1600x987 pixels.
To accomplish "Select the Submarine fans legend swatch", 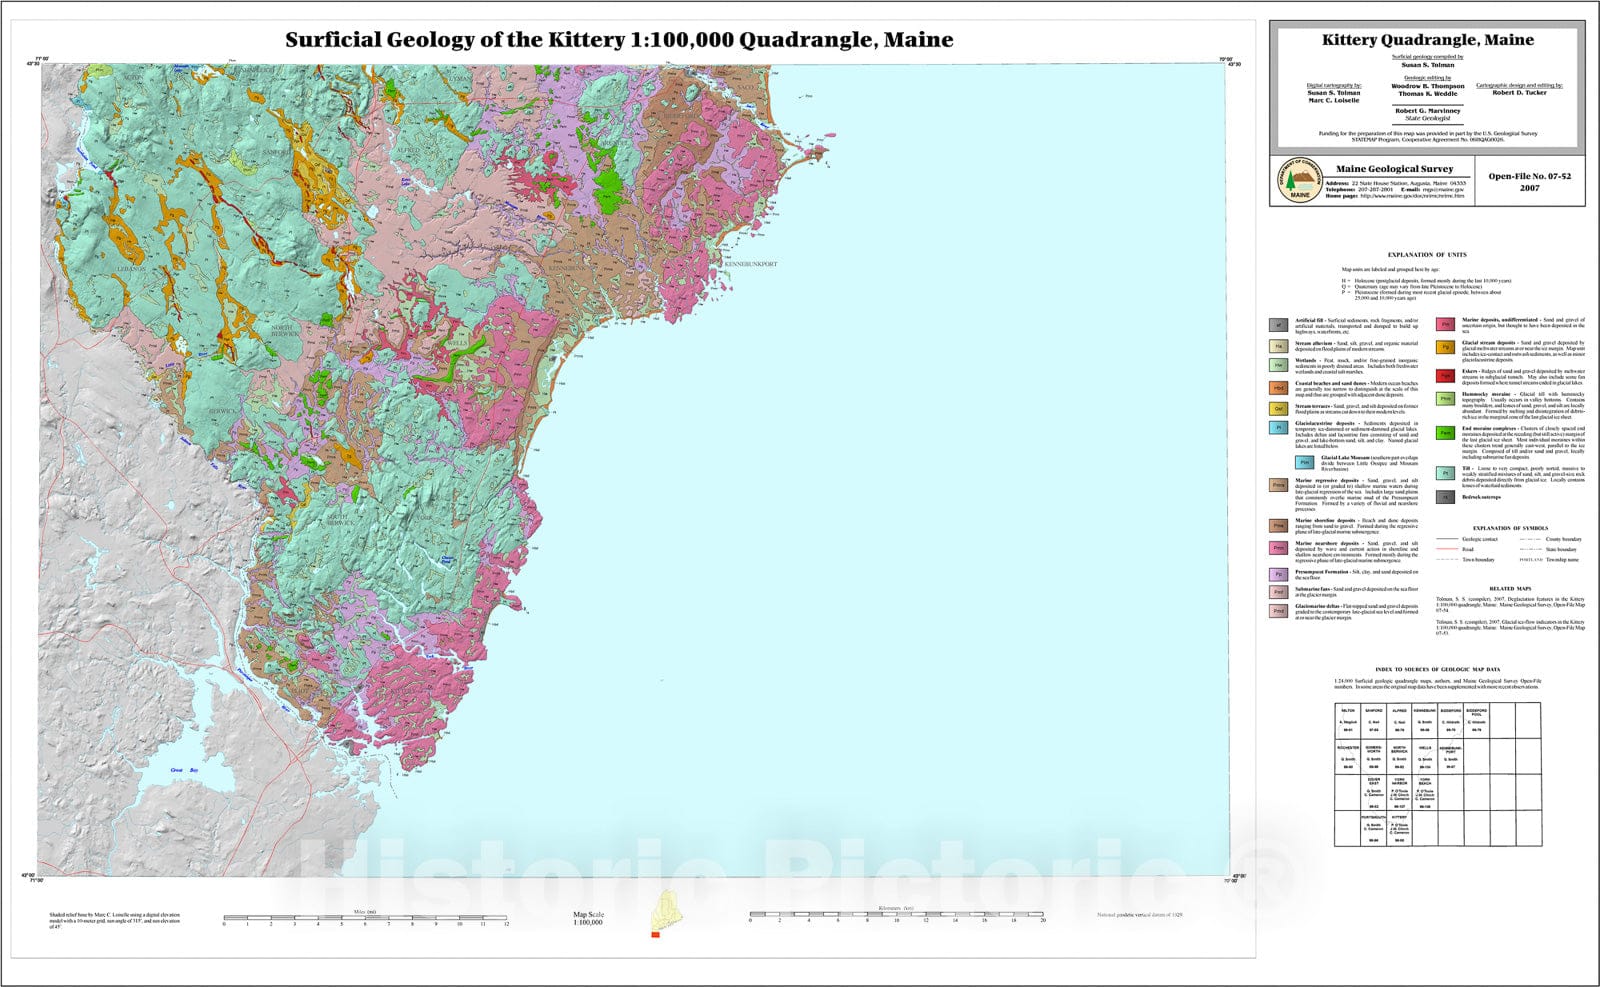I will tap(1278, 592).
